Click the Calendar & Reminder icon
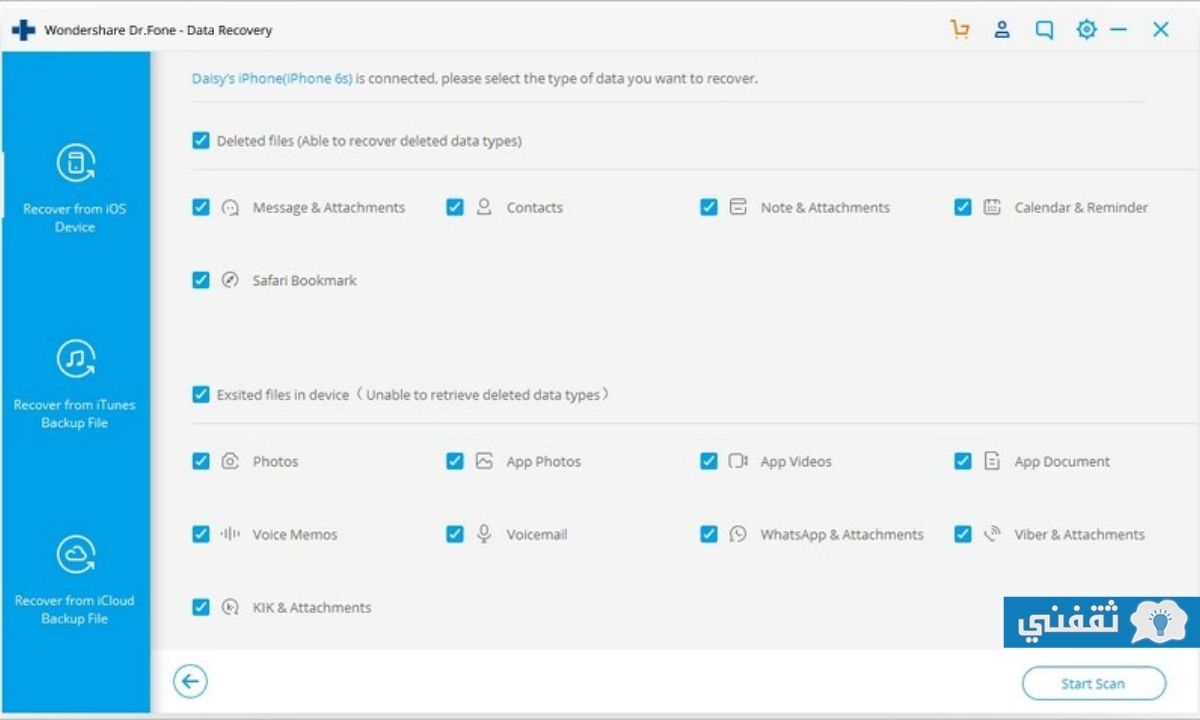Viewport: 1200px width, 720px height. coord(992,207)
